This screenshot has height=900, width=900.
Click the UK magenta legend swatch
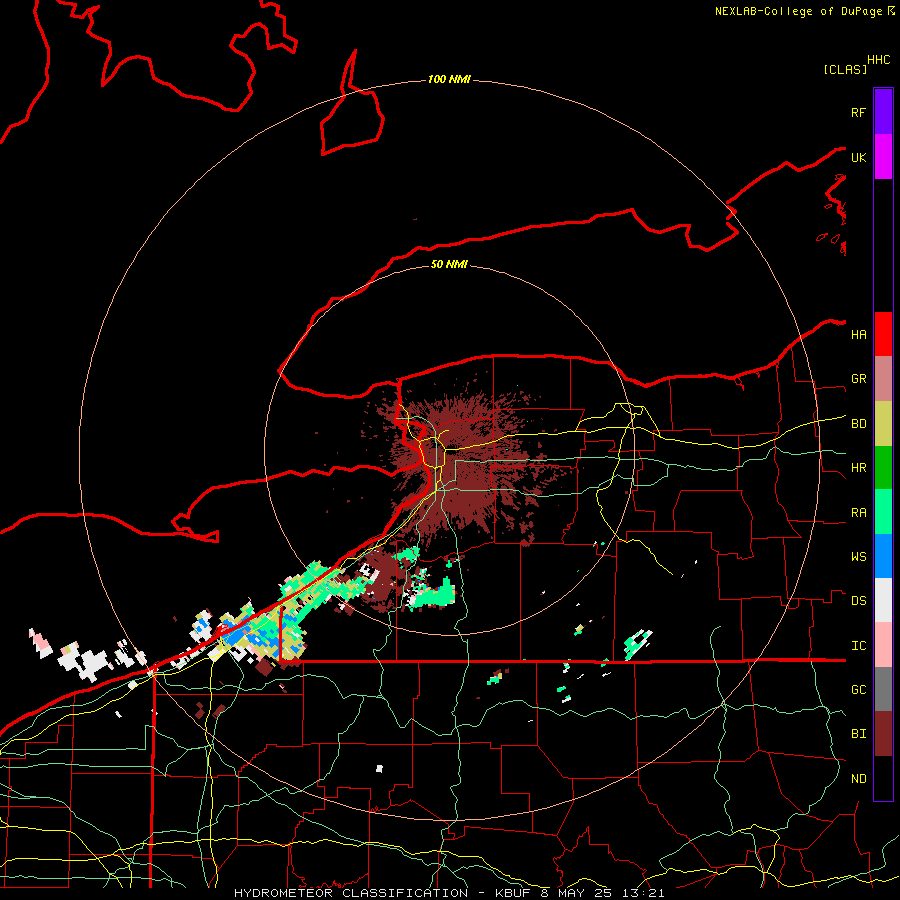[x=883, y=157]
